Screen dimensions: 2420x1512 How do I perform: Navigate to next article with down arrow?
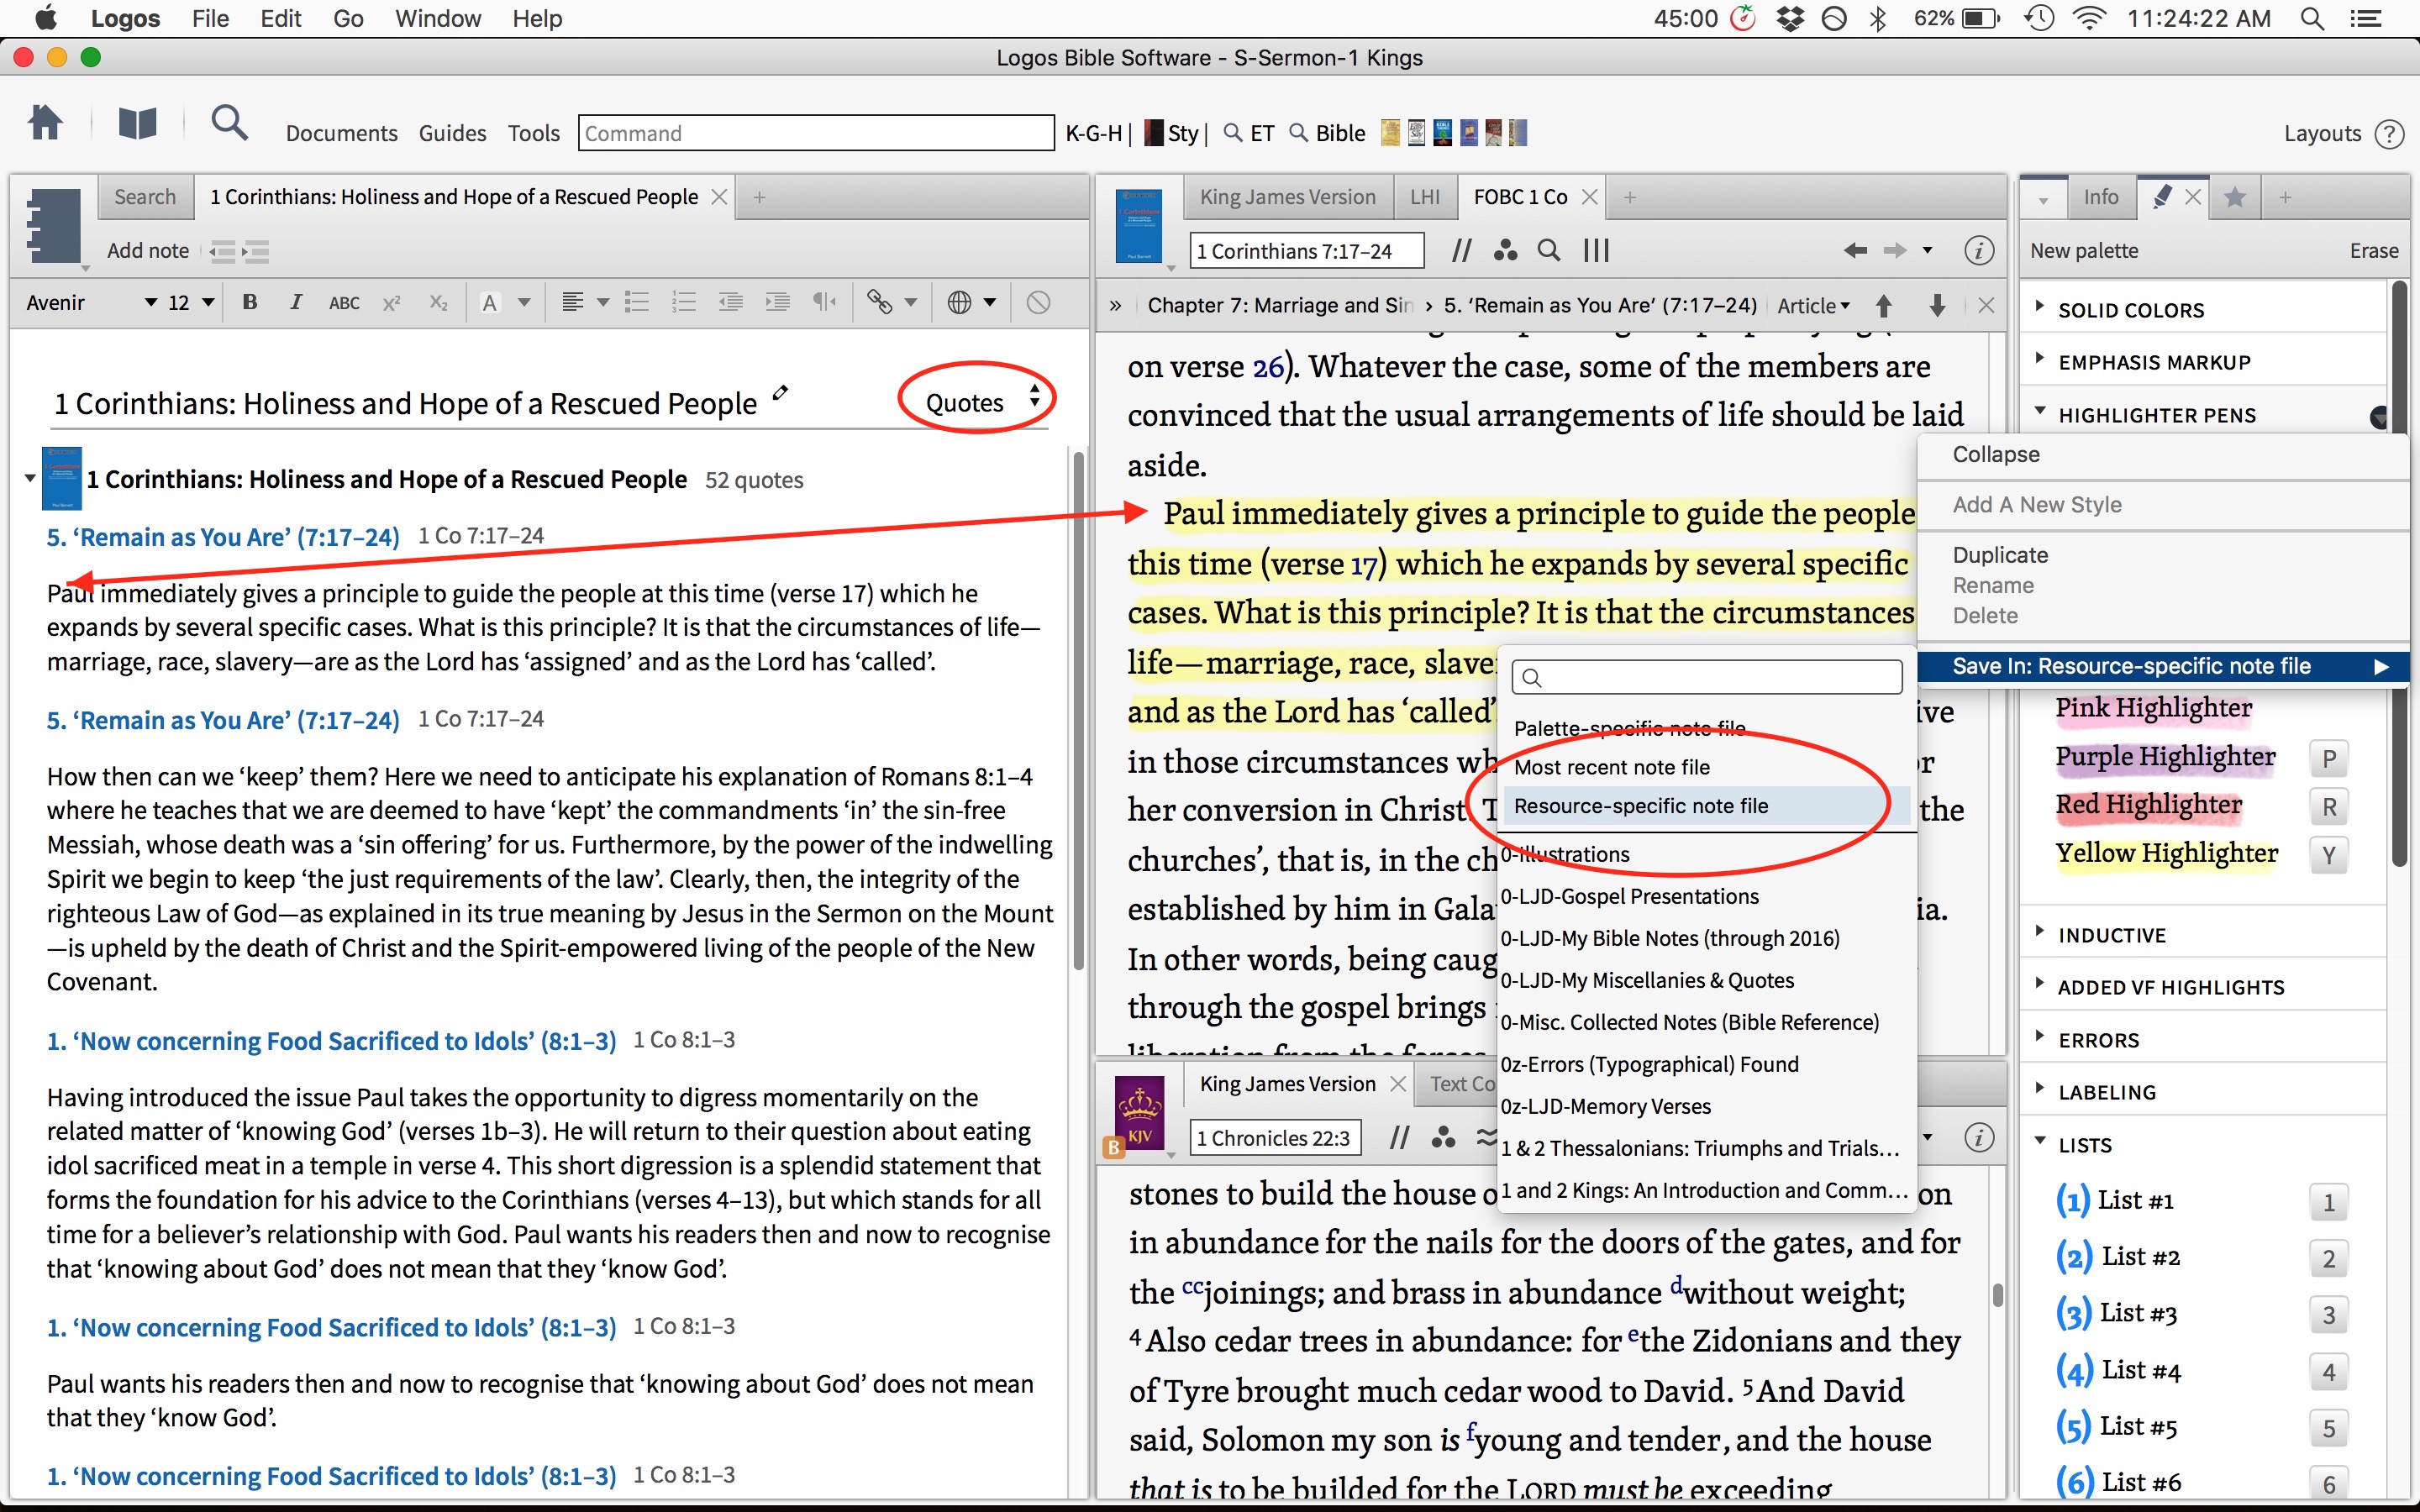(1937, 305)
